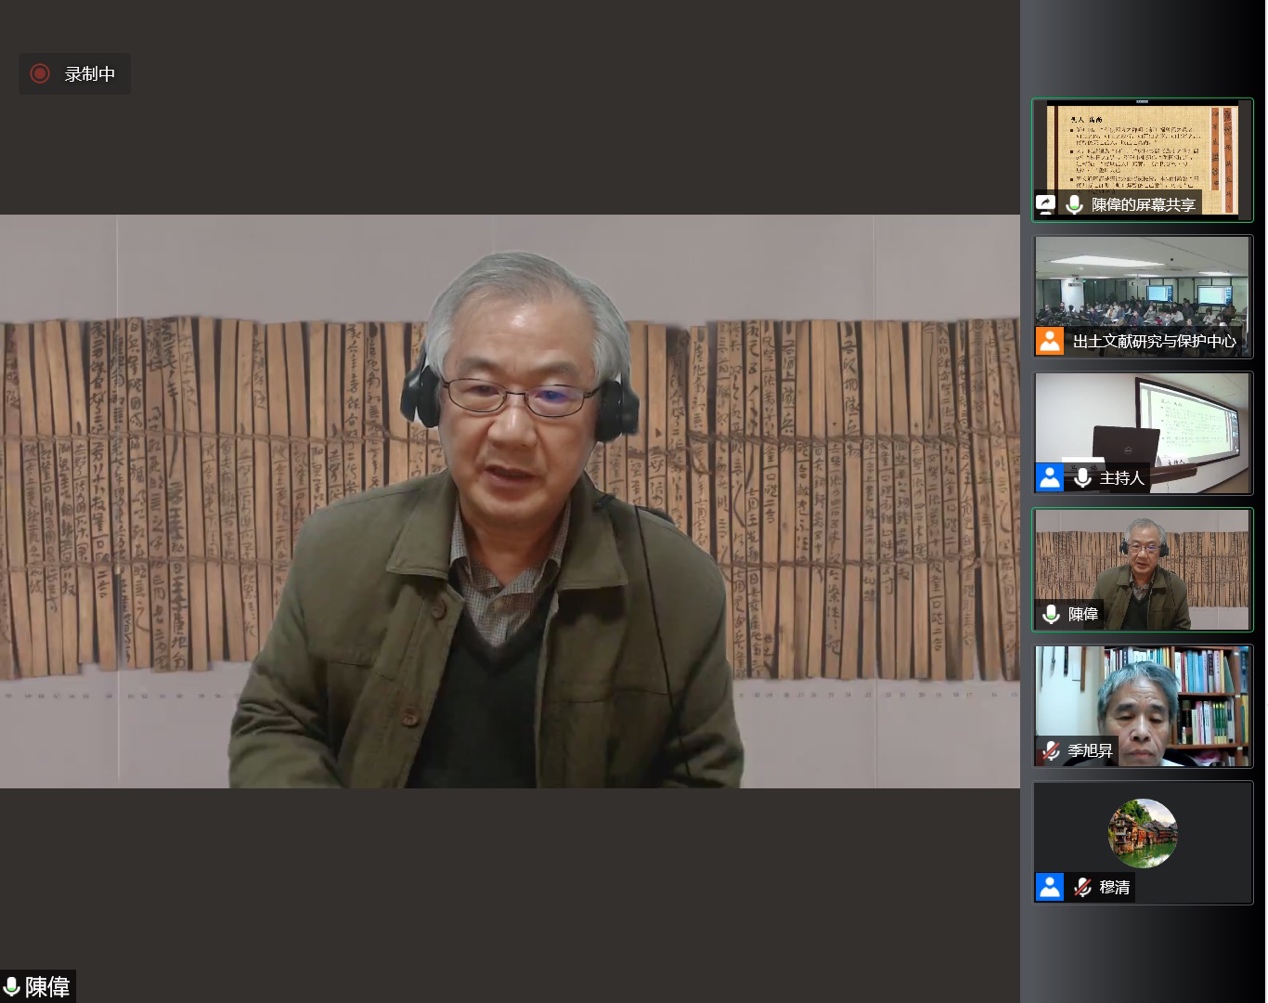Image resolution: width=1268 pixels, height=1003 pixels.
Task: Open the 陳偉的屏幕共享 slide thumbnail
Action: [1142, 150]
